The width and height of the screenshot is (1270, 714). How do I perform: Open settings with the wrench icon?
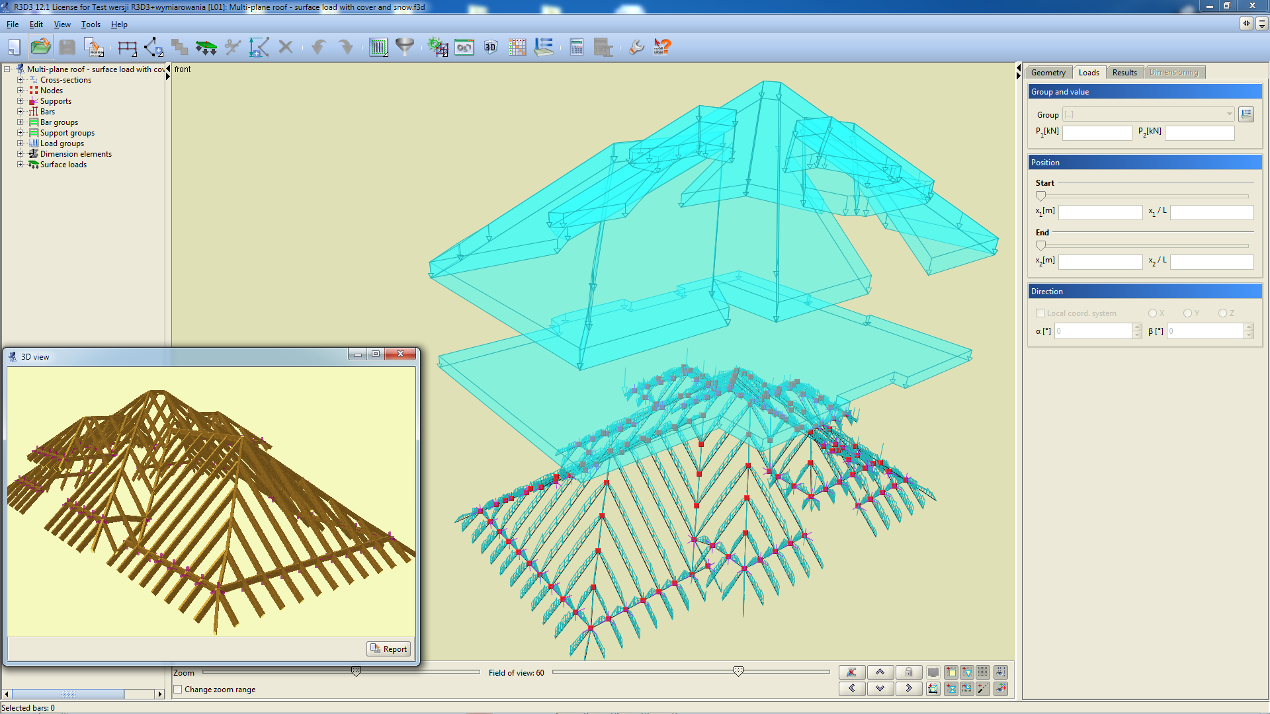click(x=636, y=47)
